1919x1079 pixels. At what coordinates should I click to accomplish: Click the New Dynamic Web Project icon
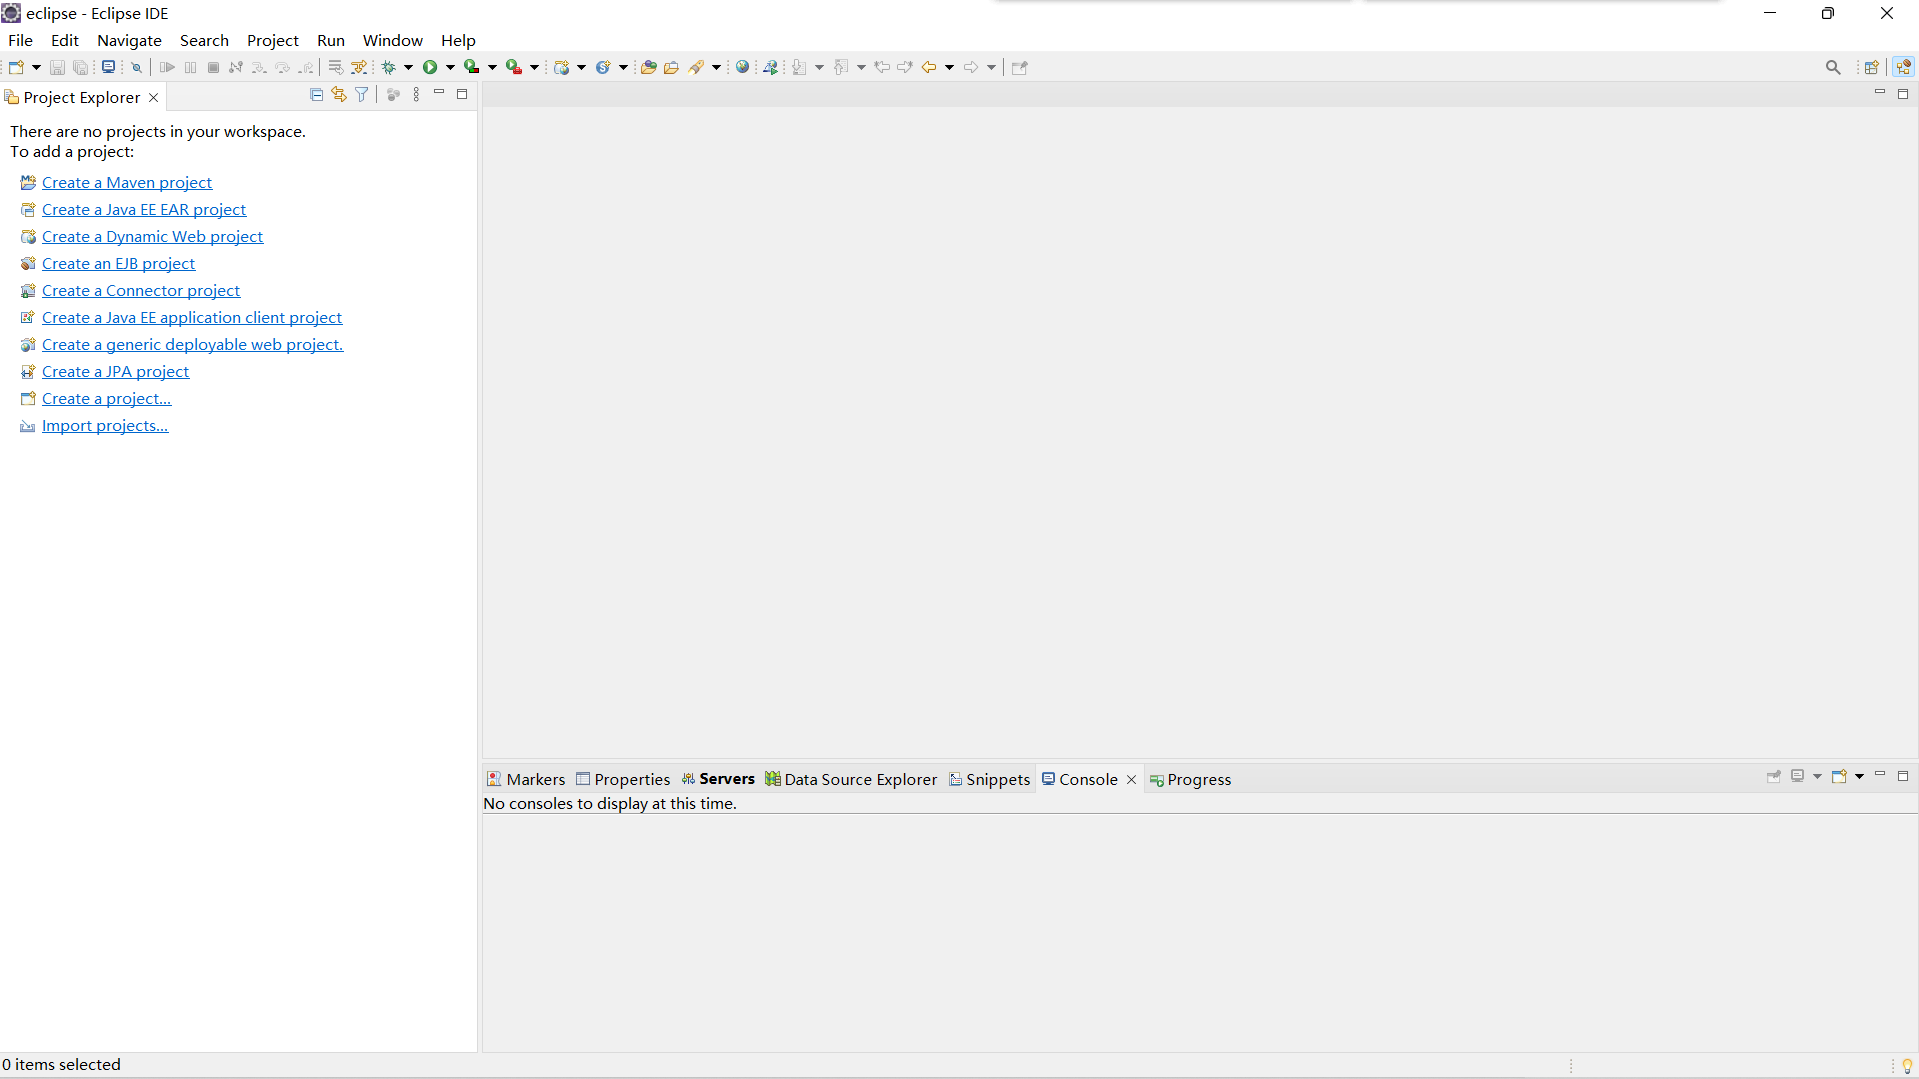(562, 67)
